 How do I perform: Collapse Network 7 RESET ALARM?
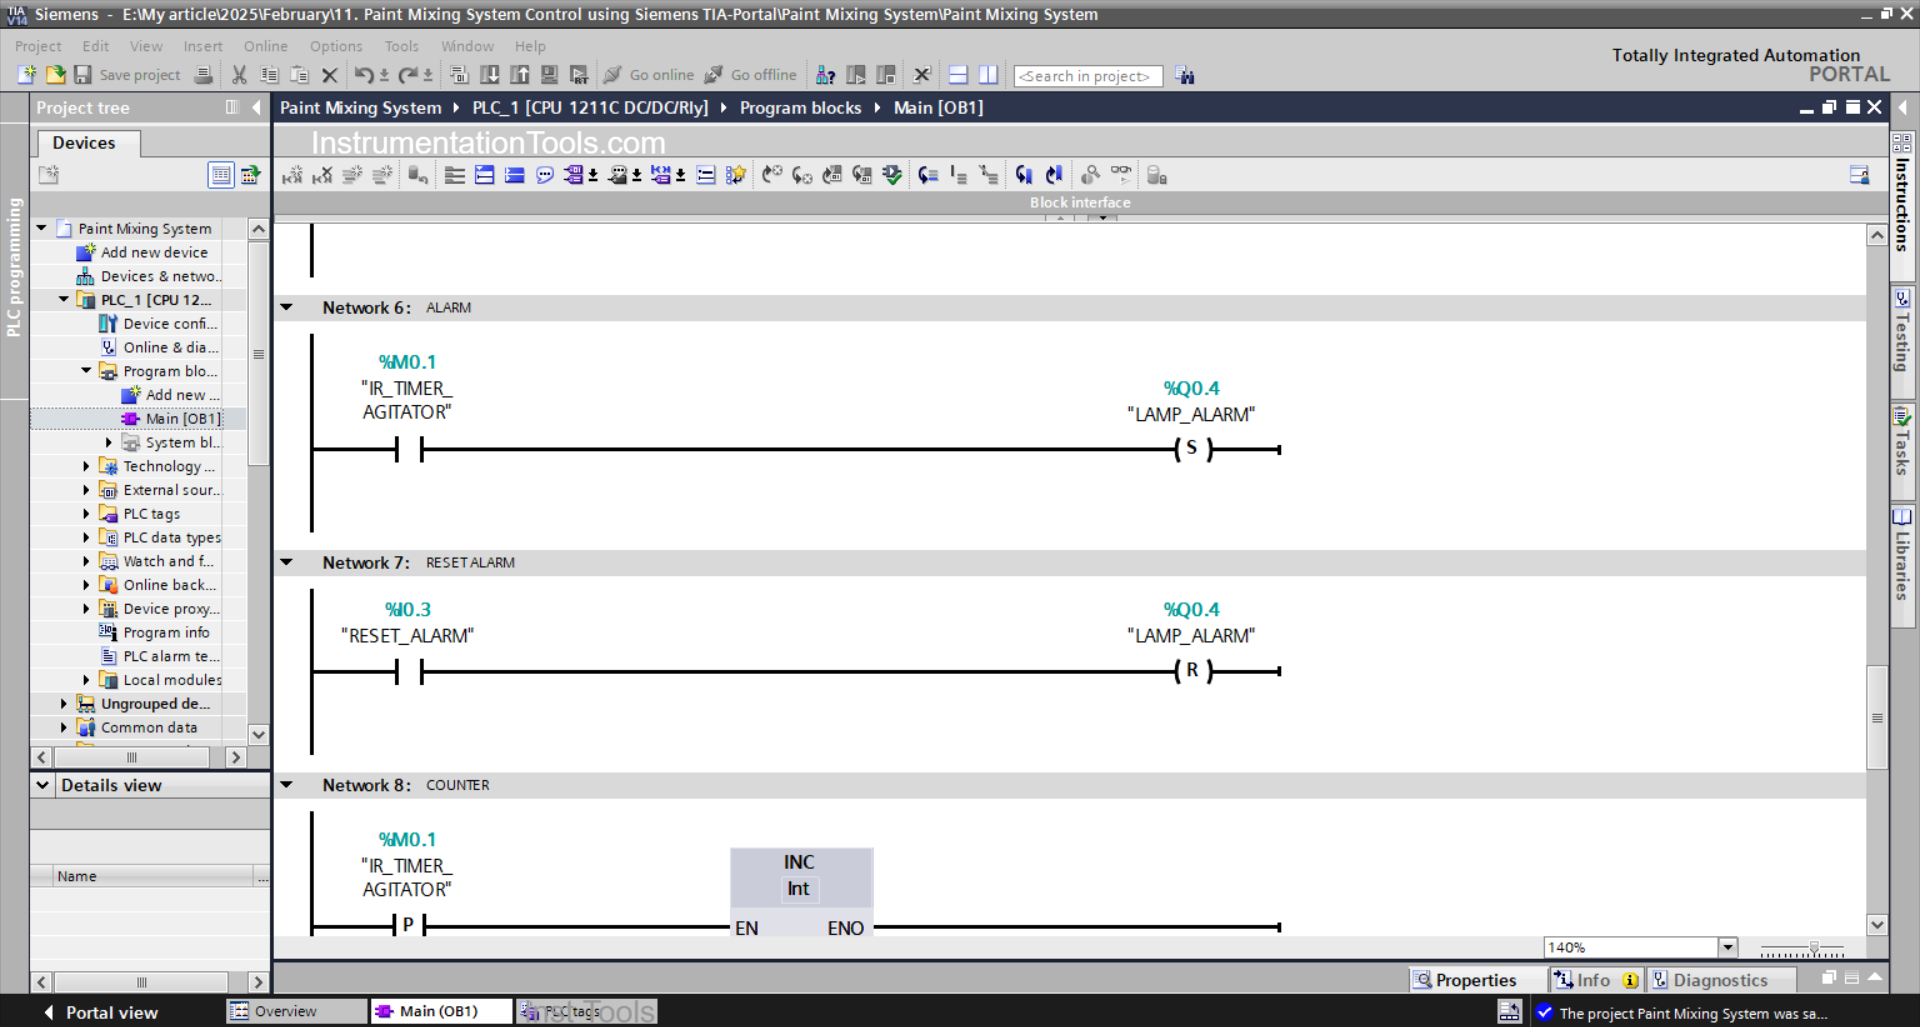click(287, 562)
